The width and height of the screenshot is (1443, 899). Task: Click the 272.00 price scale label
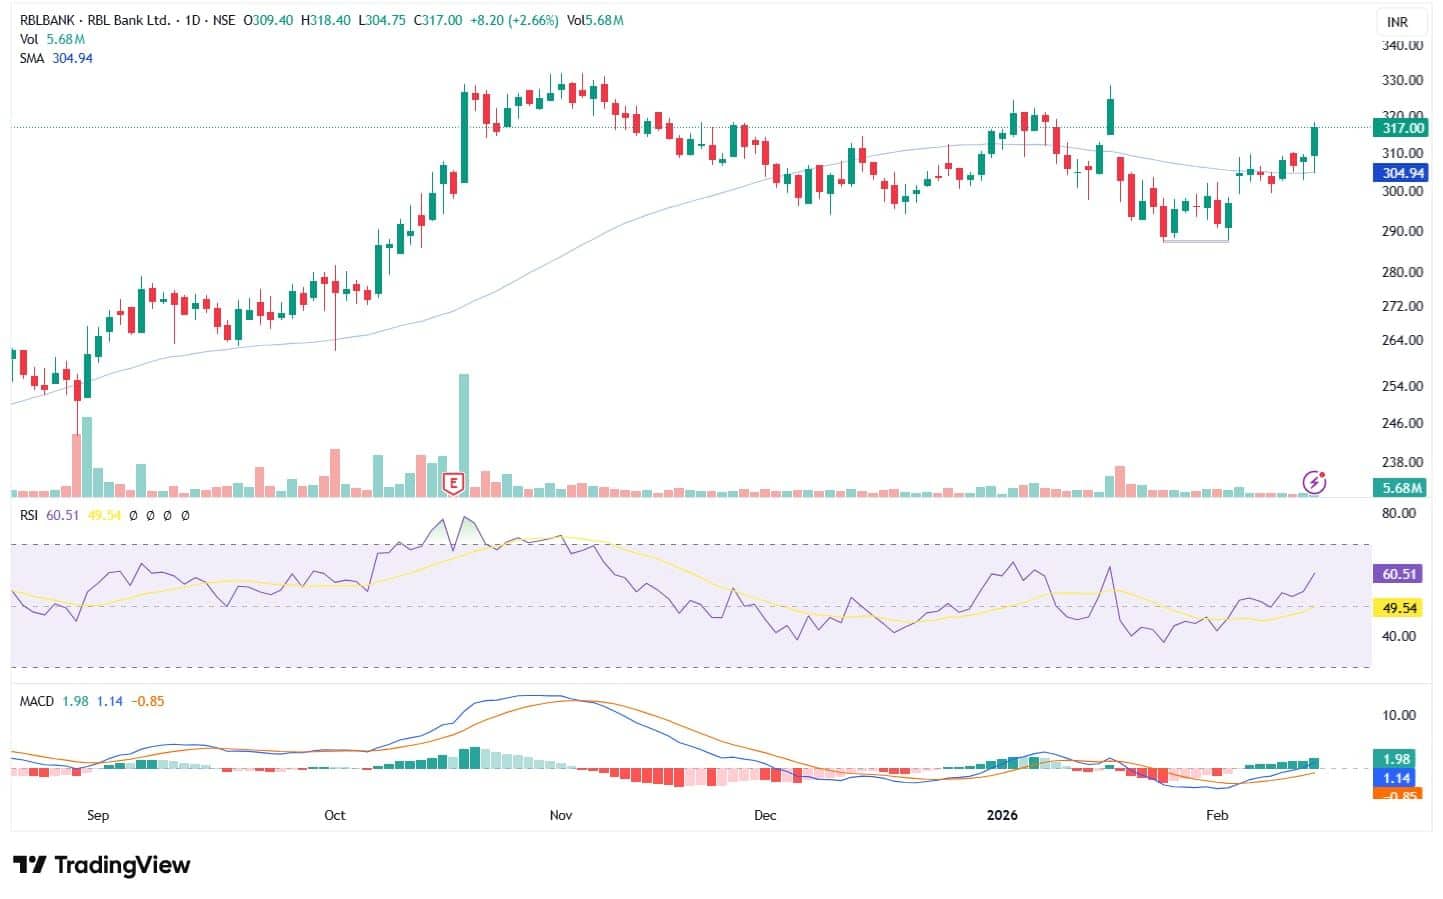tap(1402, 306)
